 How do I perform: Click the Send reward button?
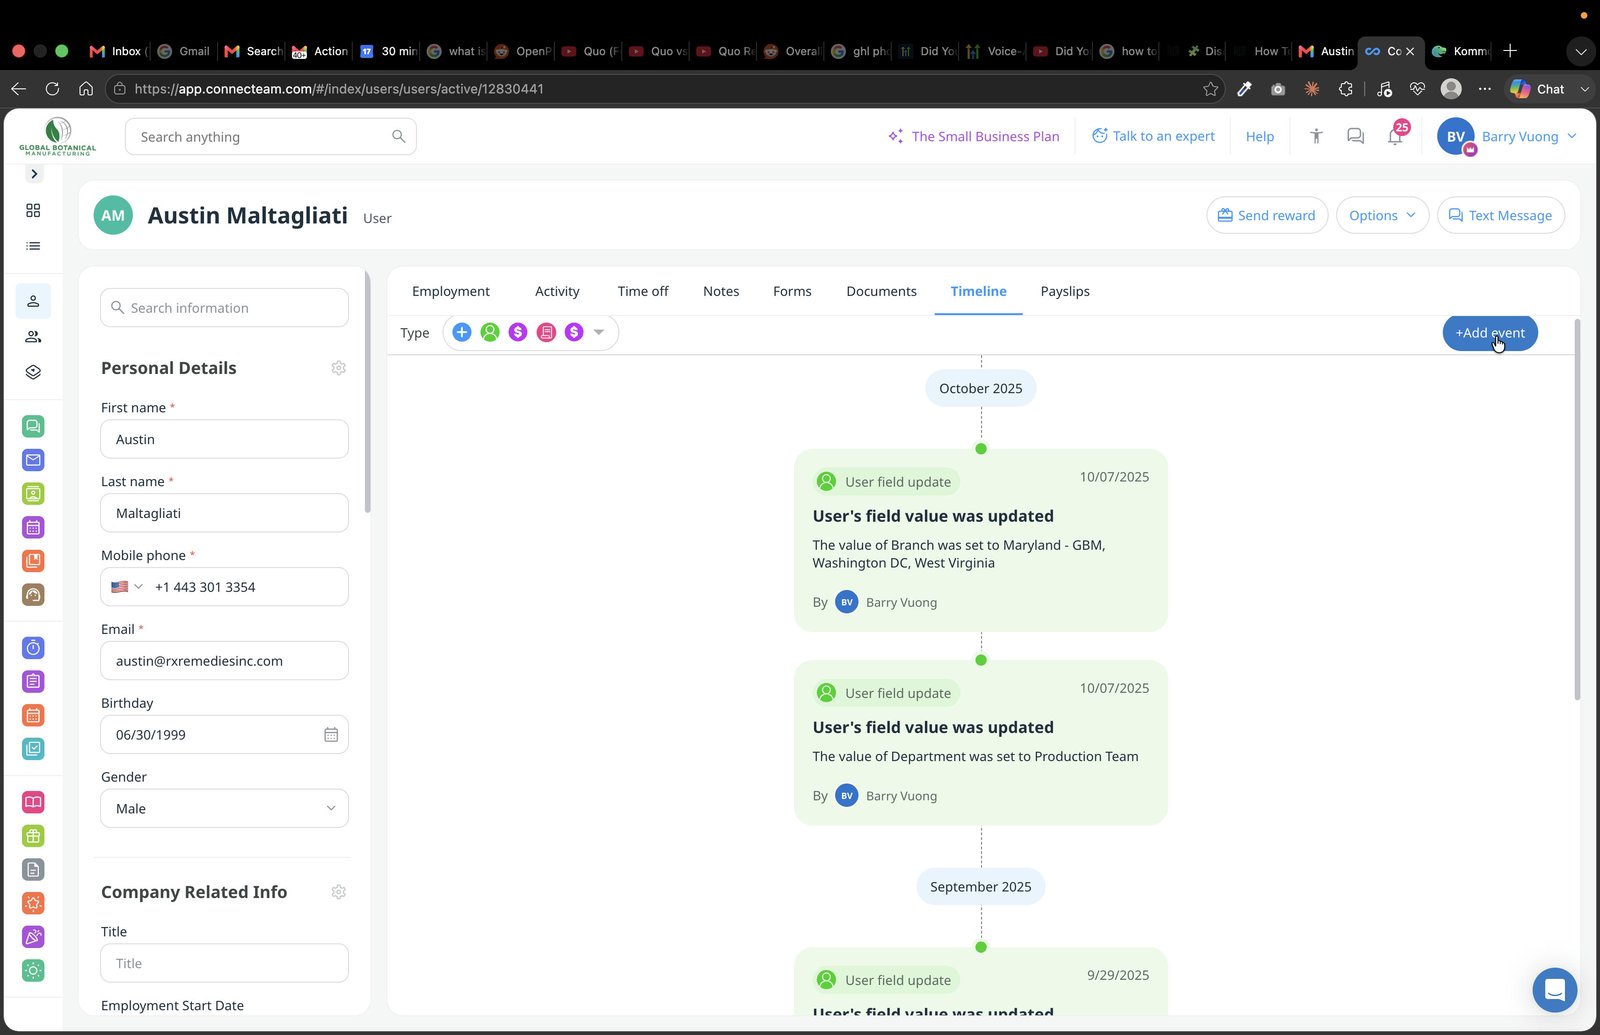tap(1267, 215)
